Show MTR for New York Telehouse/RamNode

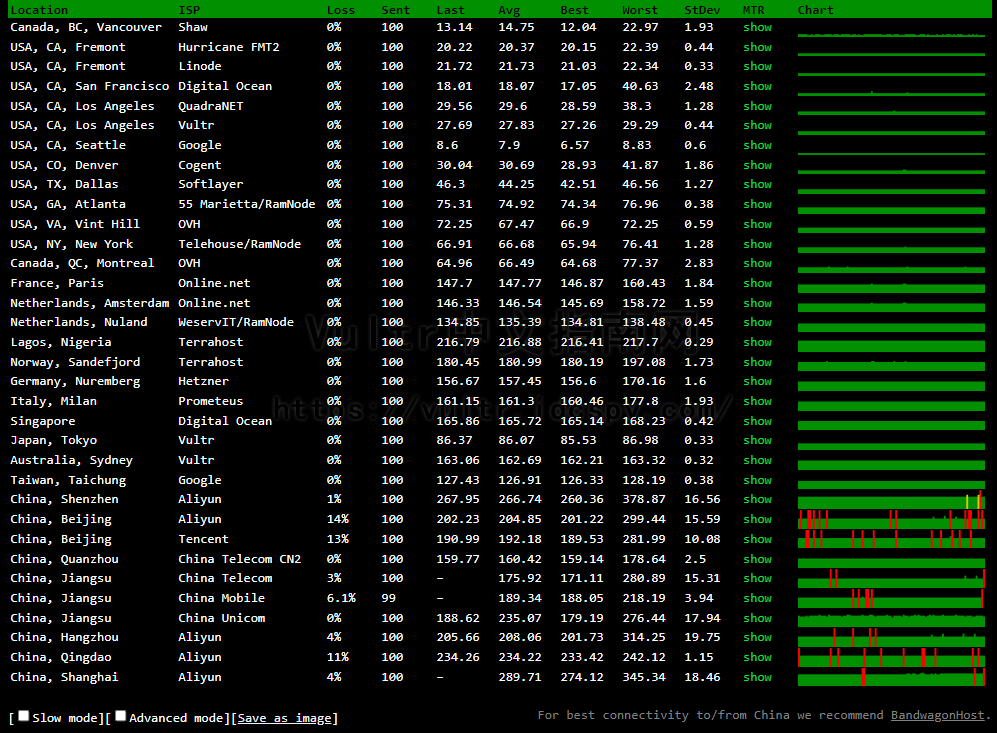point(757,244)
